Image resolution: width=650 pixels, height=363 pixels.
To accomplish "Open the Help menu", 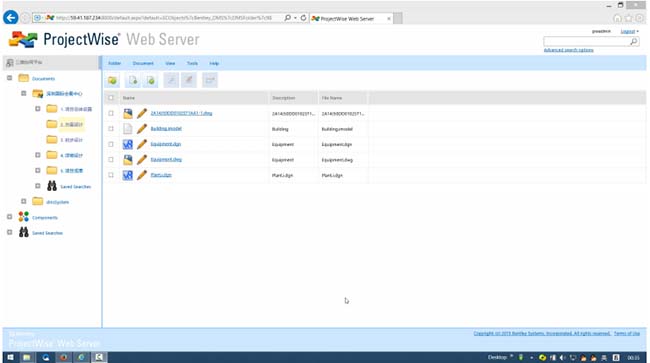I will 214,63.
